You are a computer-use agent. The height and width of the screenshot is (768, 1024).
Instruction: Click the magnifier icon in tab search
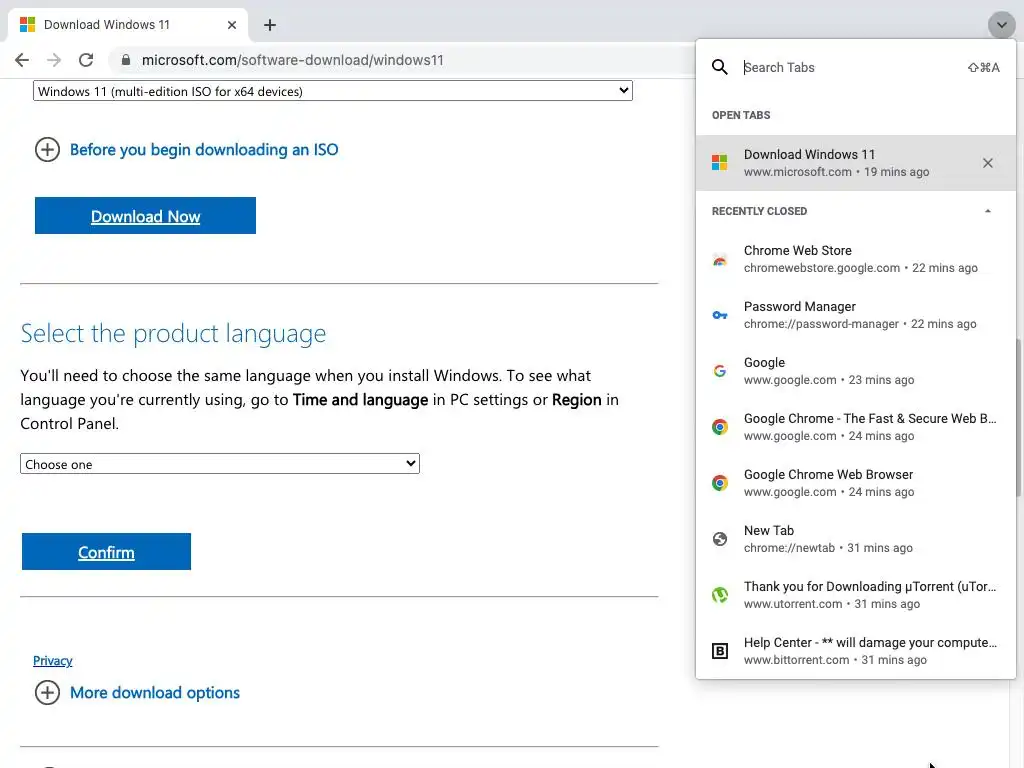(x=720, y=67)
